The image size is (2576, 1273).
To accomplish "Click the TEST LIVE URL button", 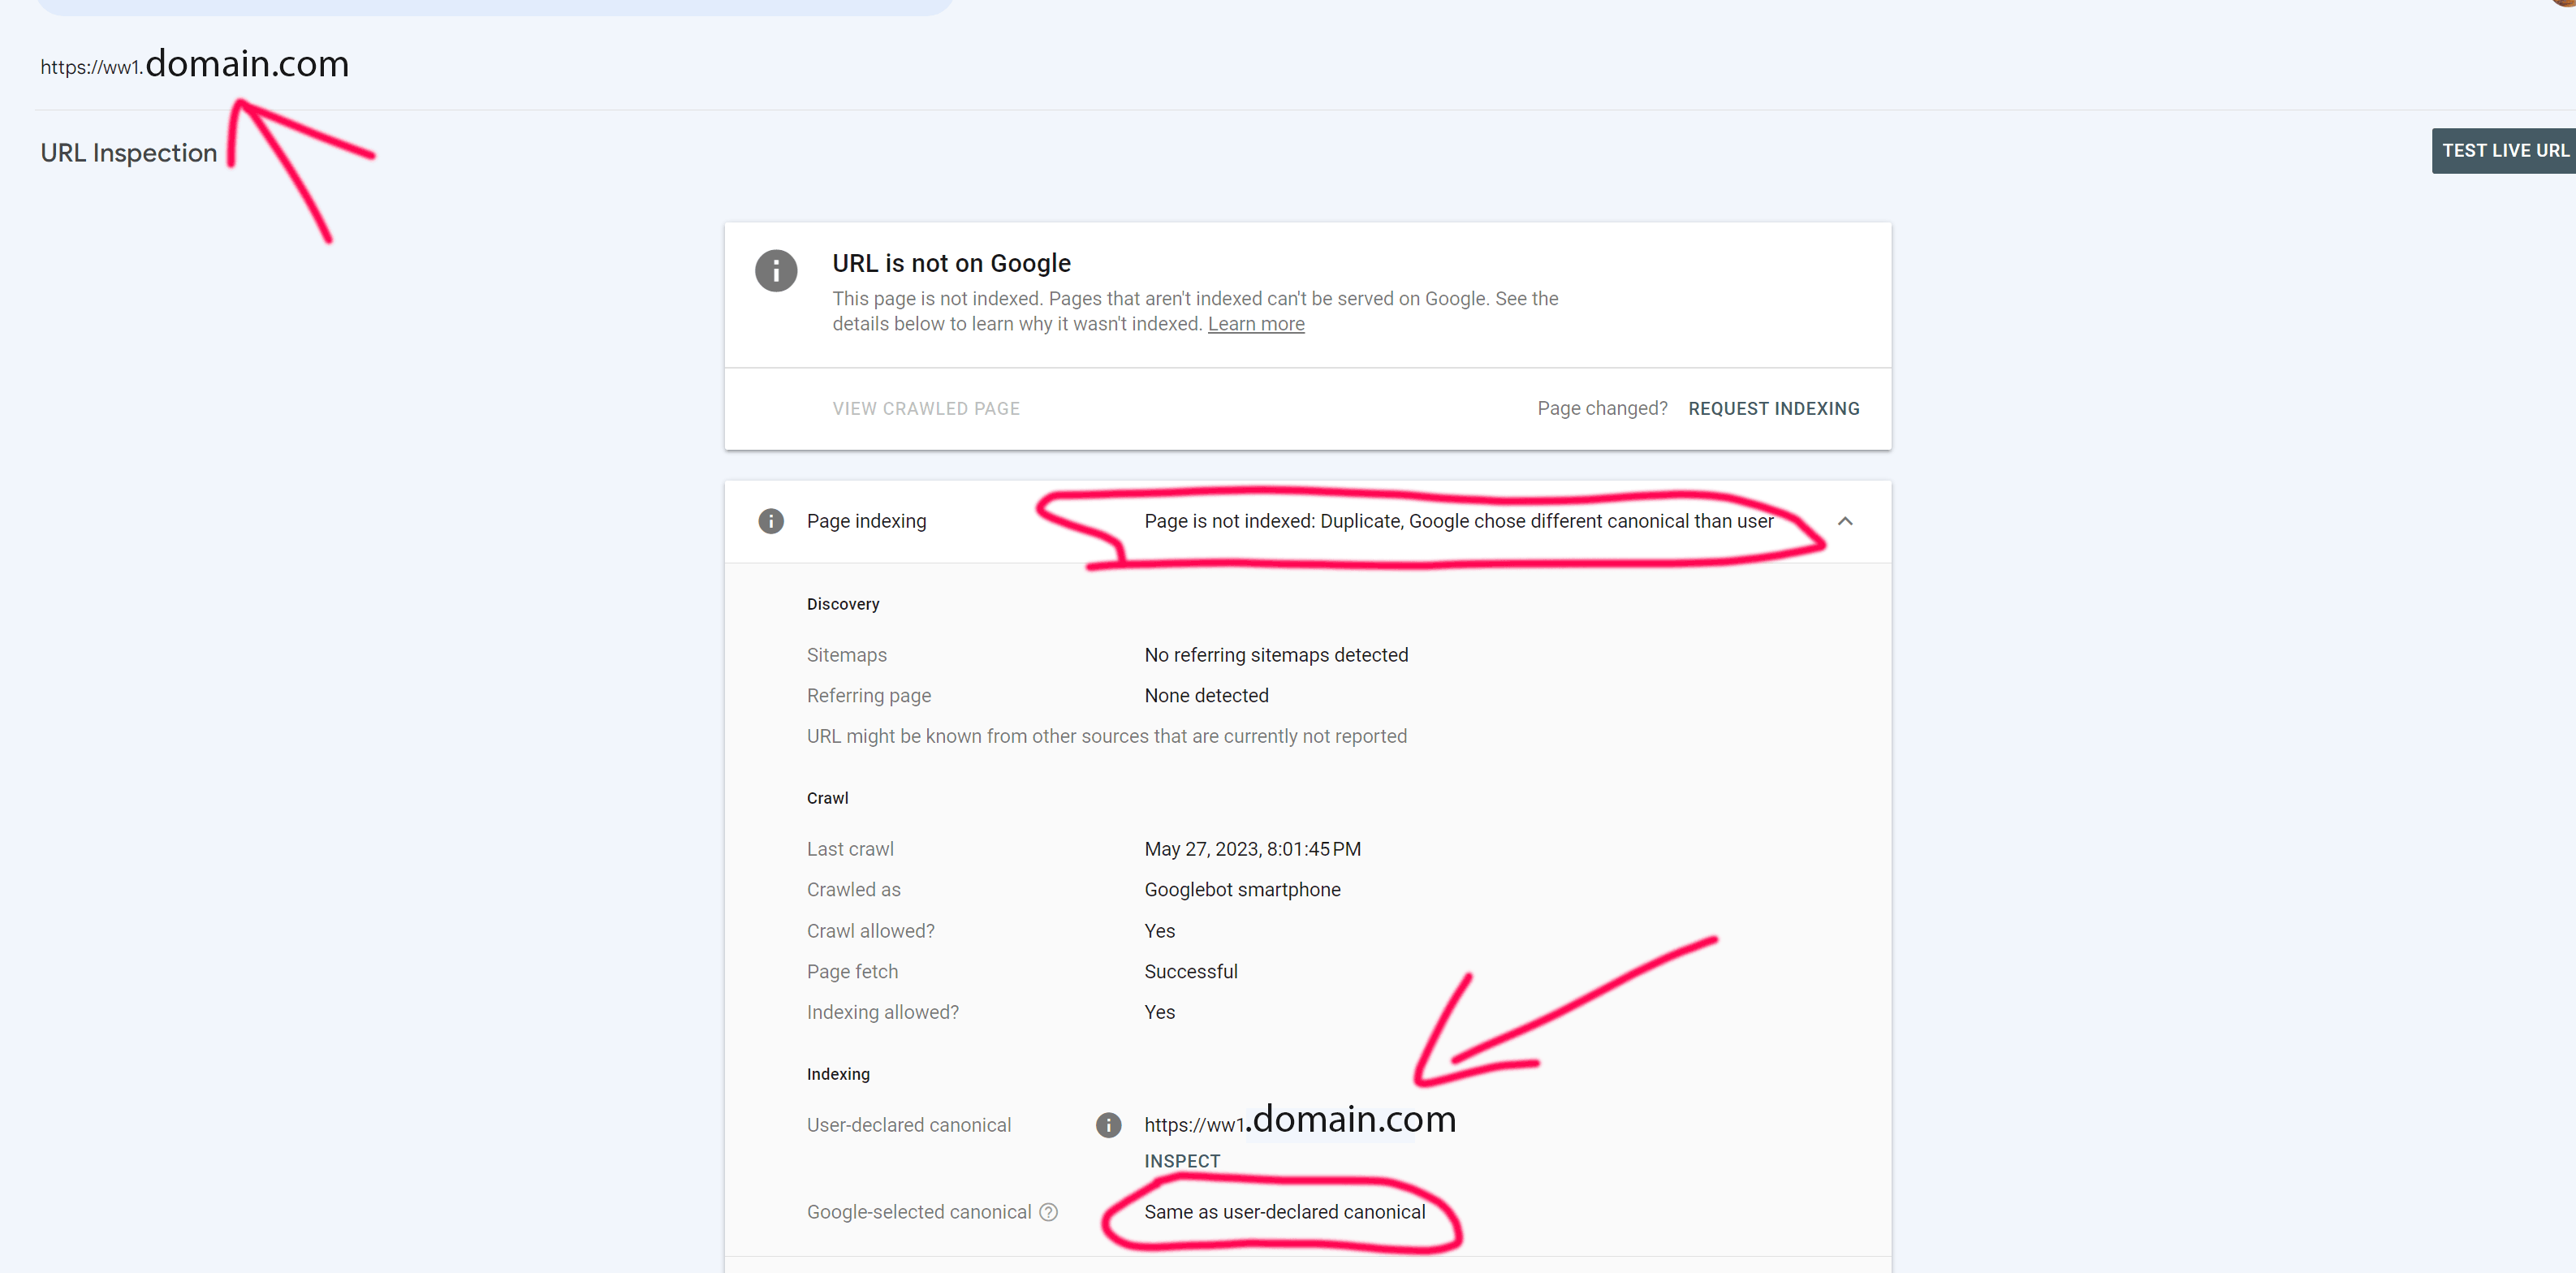I will click(x=2503, y=151).
